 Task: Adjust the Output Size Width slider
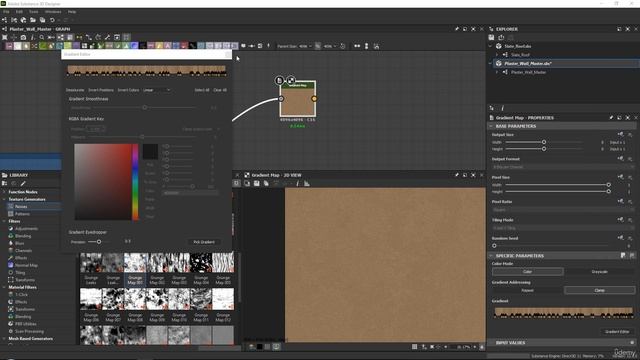click(x=544, y=142)
